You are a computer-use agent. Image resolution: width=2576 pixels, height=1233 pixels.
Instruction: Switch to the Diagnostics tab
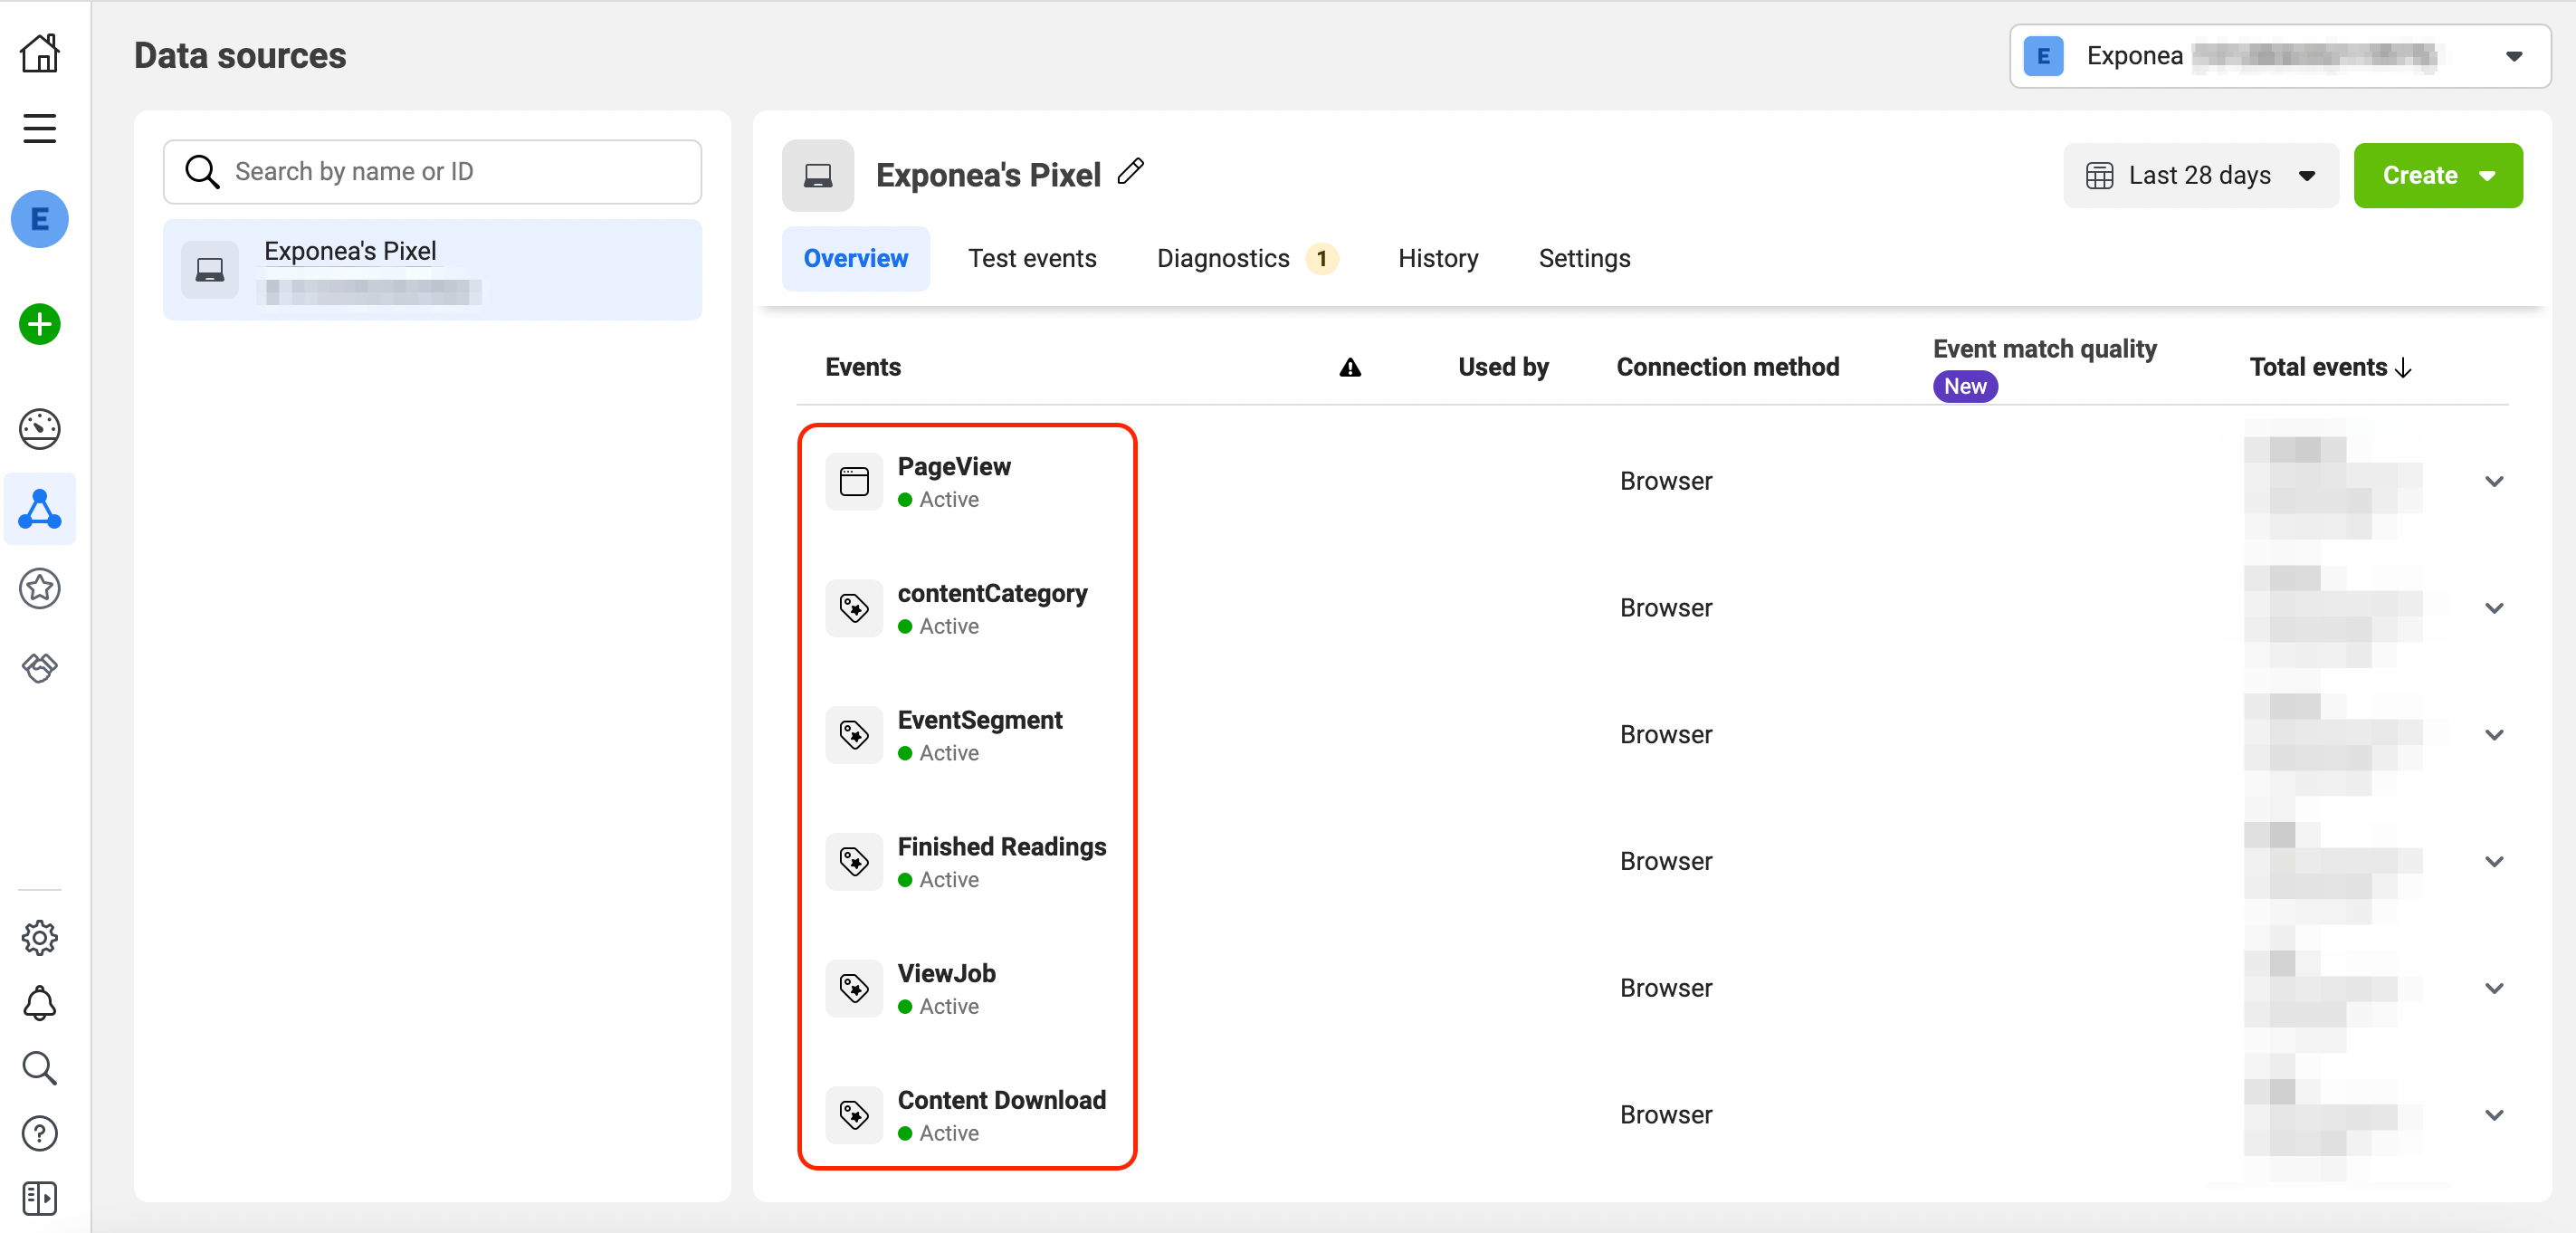(x=1222, y=259)
